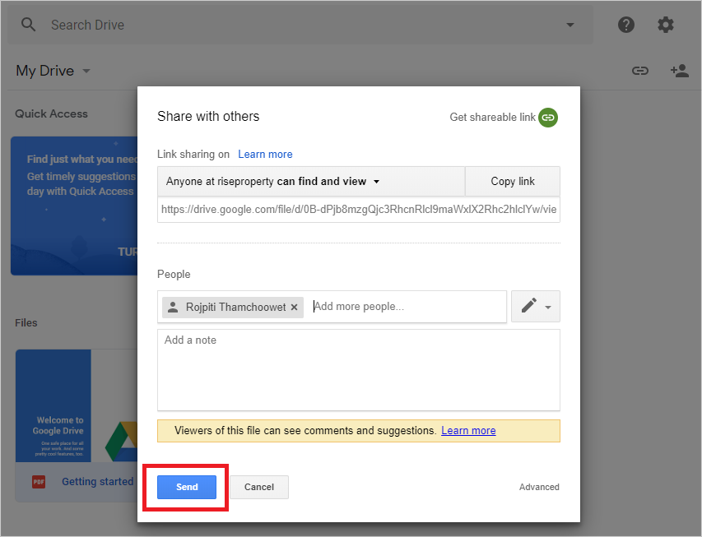
Task: Expand the search options dropdown arrow
Action: pyautogui.click(x=570, y=25)
